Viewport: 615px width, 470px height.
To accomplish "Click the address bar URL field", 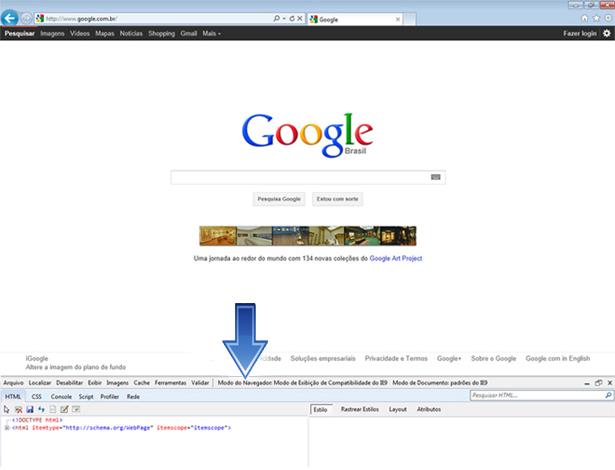I will 157,18.
